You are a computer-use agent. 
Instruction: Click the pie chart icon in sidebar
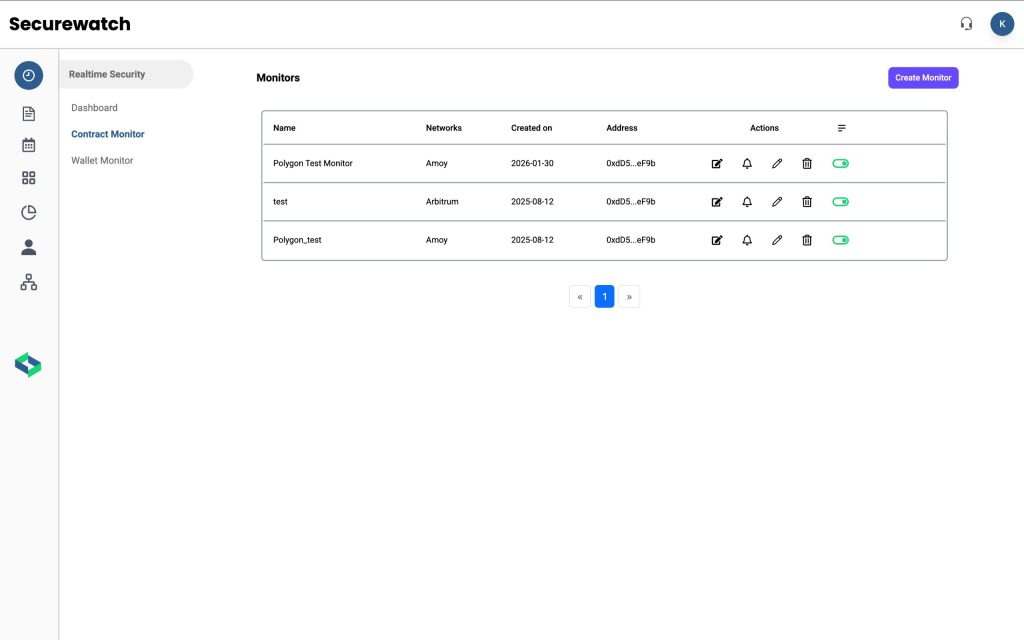pyautogui.click(x=29, y=212)
